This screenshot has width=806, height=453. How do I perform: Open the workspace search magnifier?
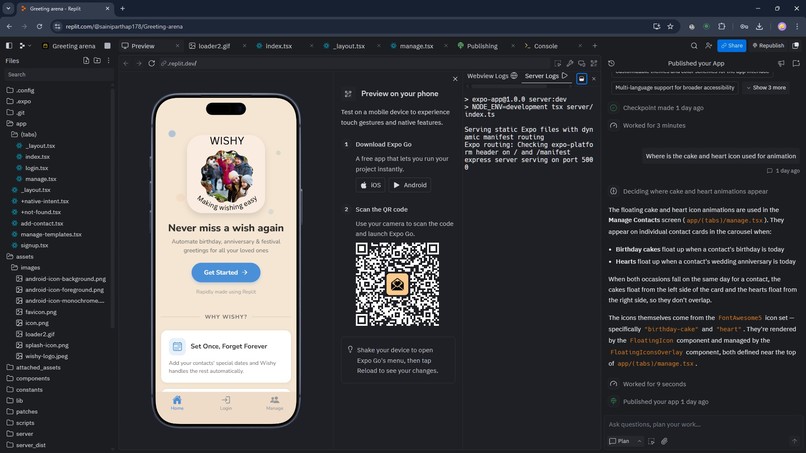coord(694,46)
